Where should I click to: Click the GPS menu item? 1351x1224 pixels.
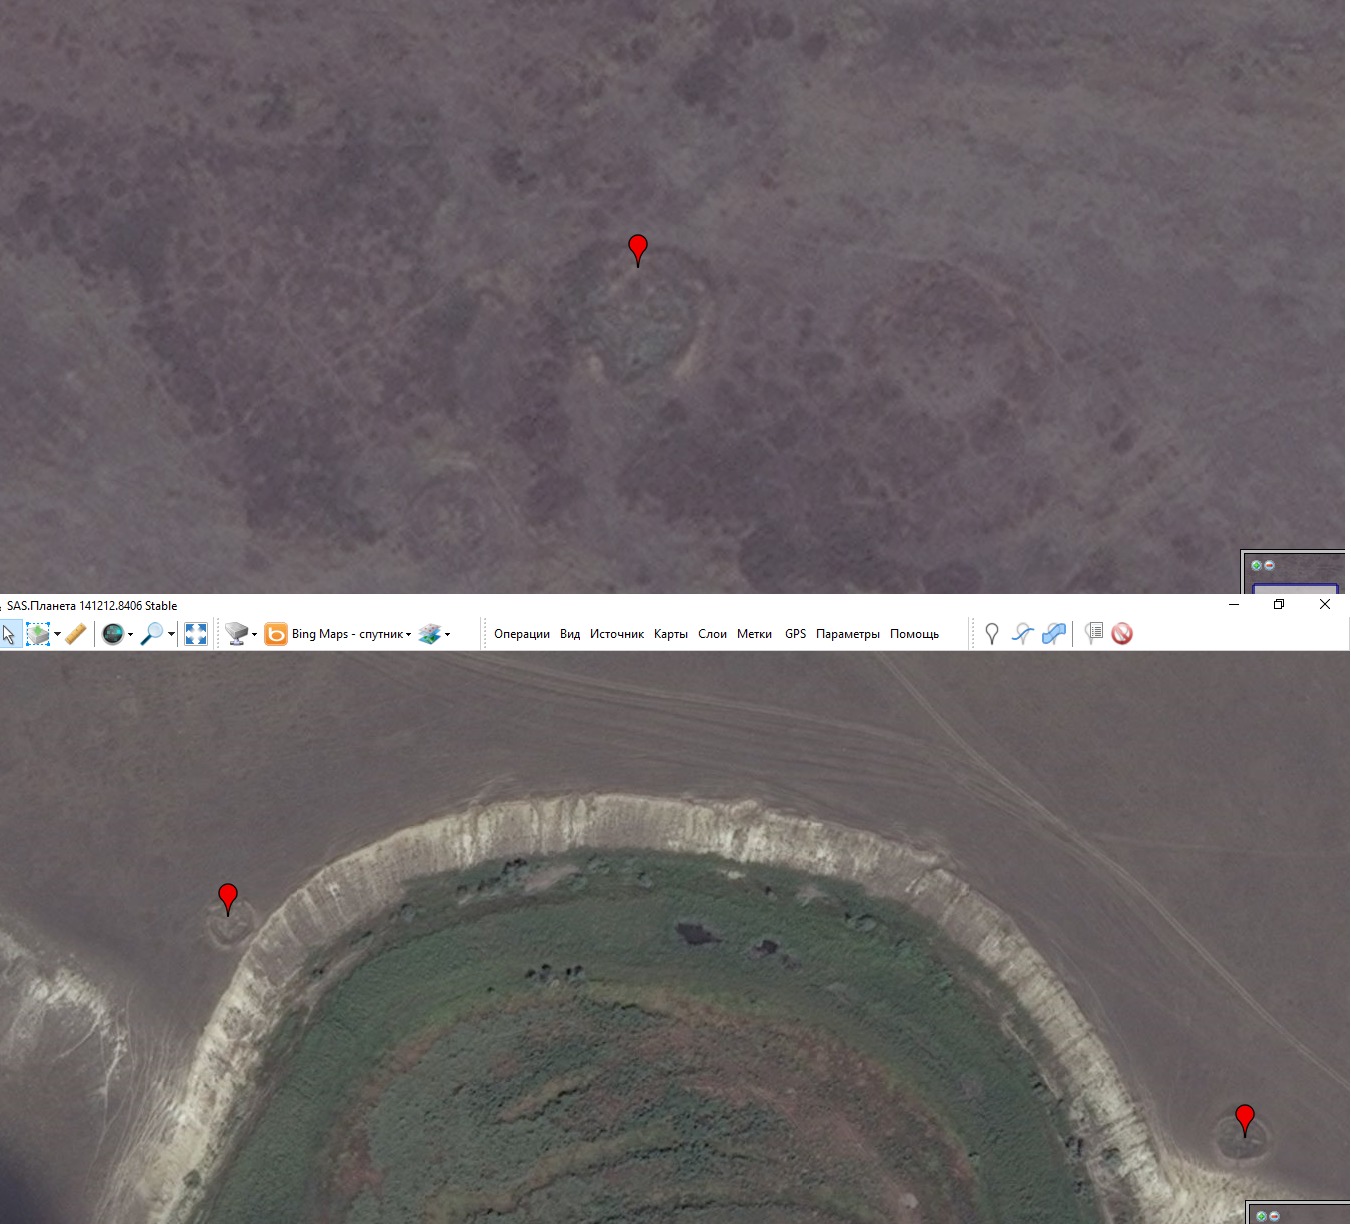795,634
